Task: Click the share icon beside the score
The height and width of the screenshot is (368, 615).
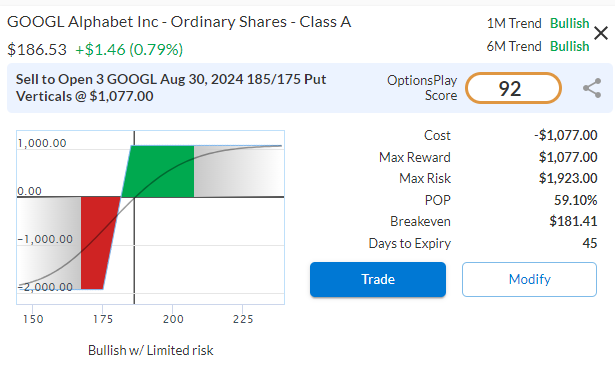Action: [592, 88]
